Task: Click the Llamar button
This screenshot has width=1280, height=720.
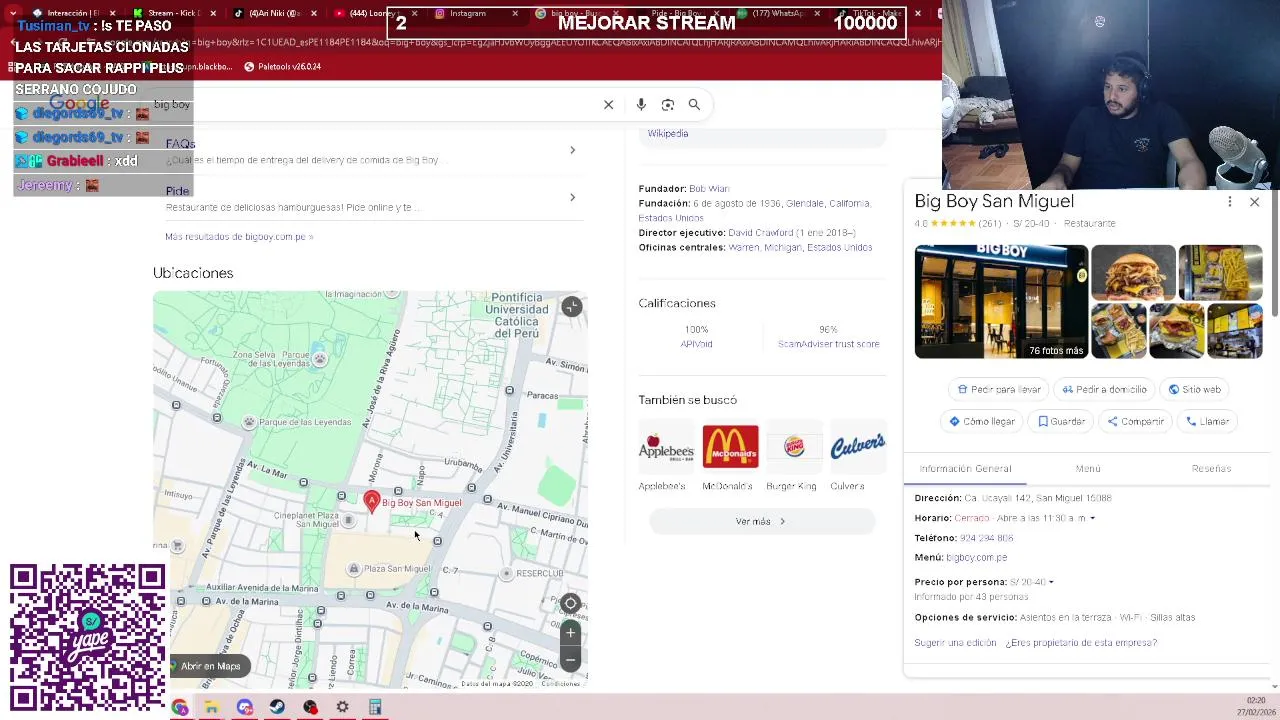Action: click(x=1207, y=421)
